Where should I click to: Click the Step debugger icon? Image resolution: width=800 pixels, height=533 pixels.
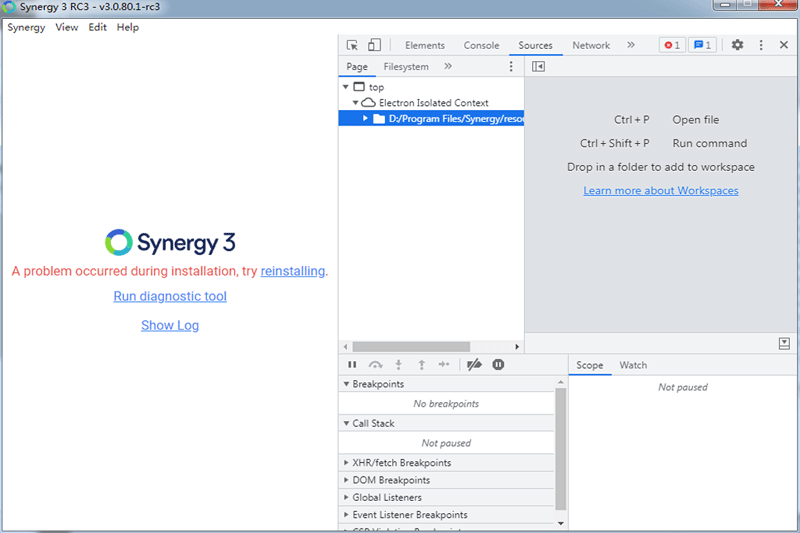click(x=444, y=364)
